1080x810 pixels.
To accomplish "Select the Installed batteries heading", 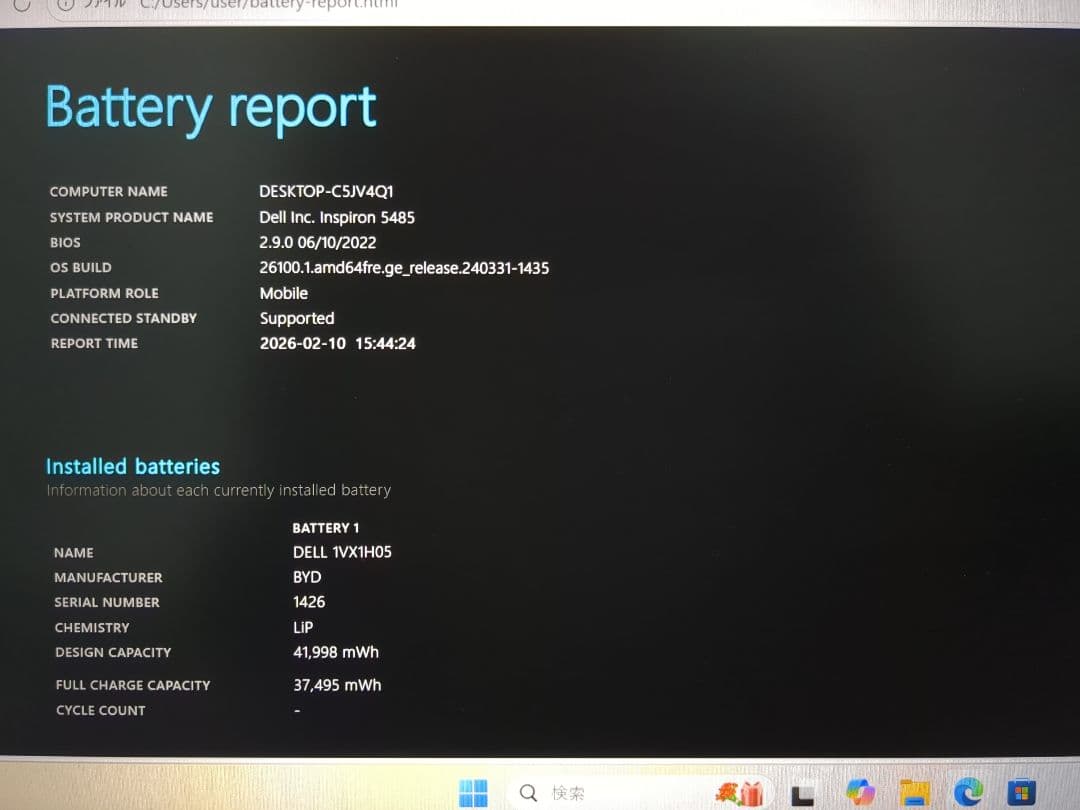I will tap(132, 466).
